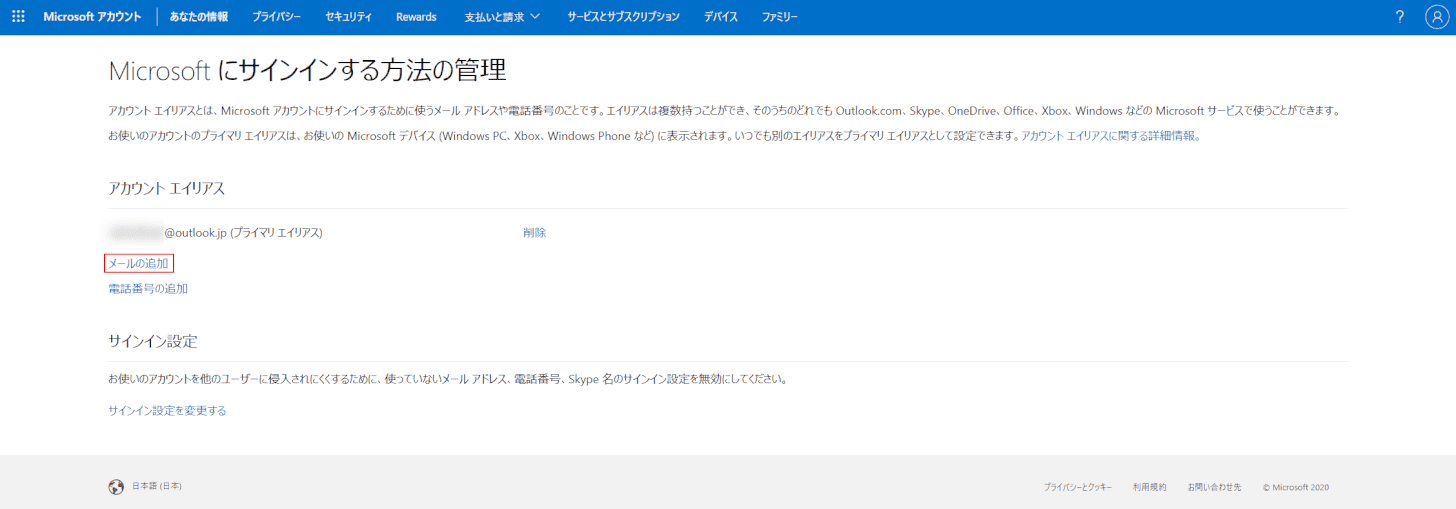The height and width of the screenshot is (509, 1456).
Task: Open お問い合わせ先 footer link
Action: click(1214, 487)
